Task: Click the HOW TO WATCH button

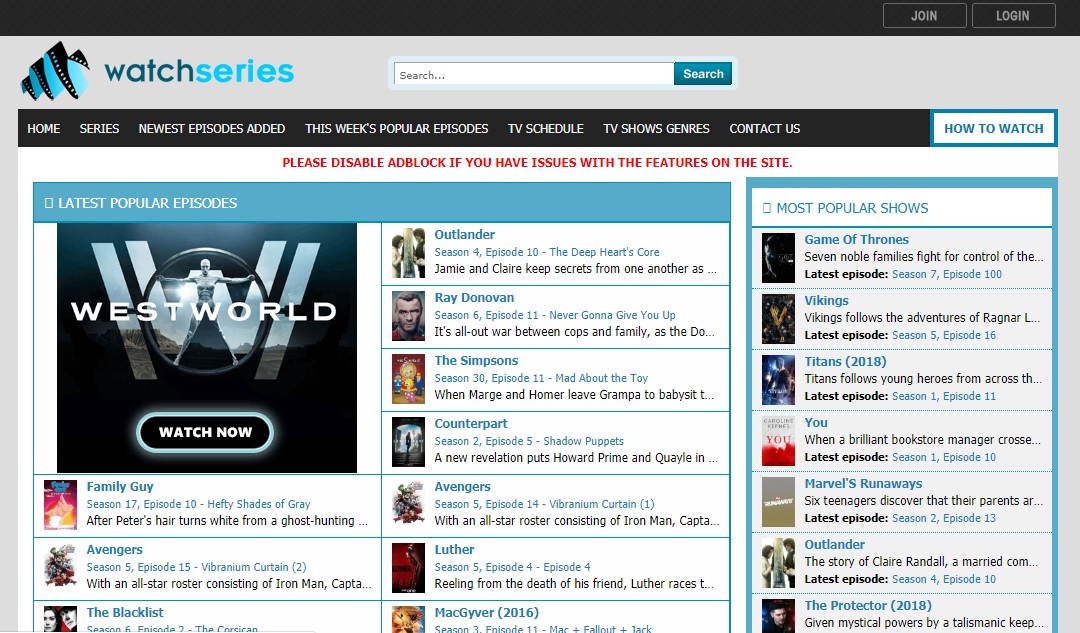Action: pos(993,128)
